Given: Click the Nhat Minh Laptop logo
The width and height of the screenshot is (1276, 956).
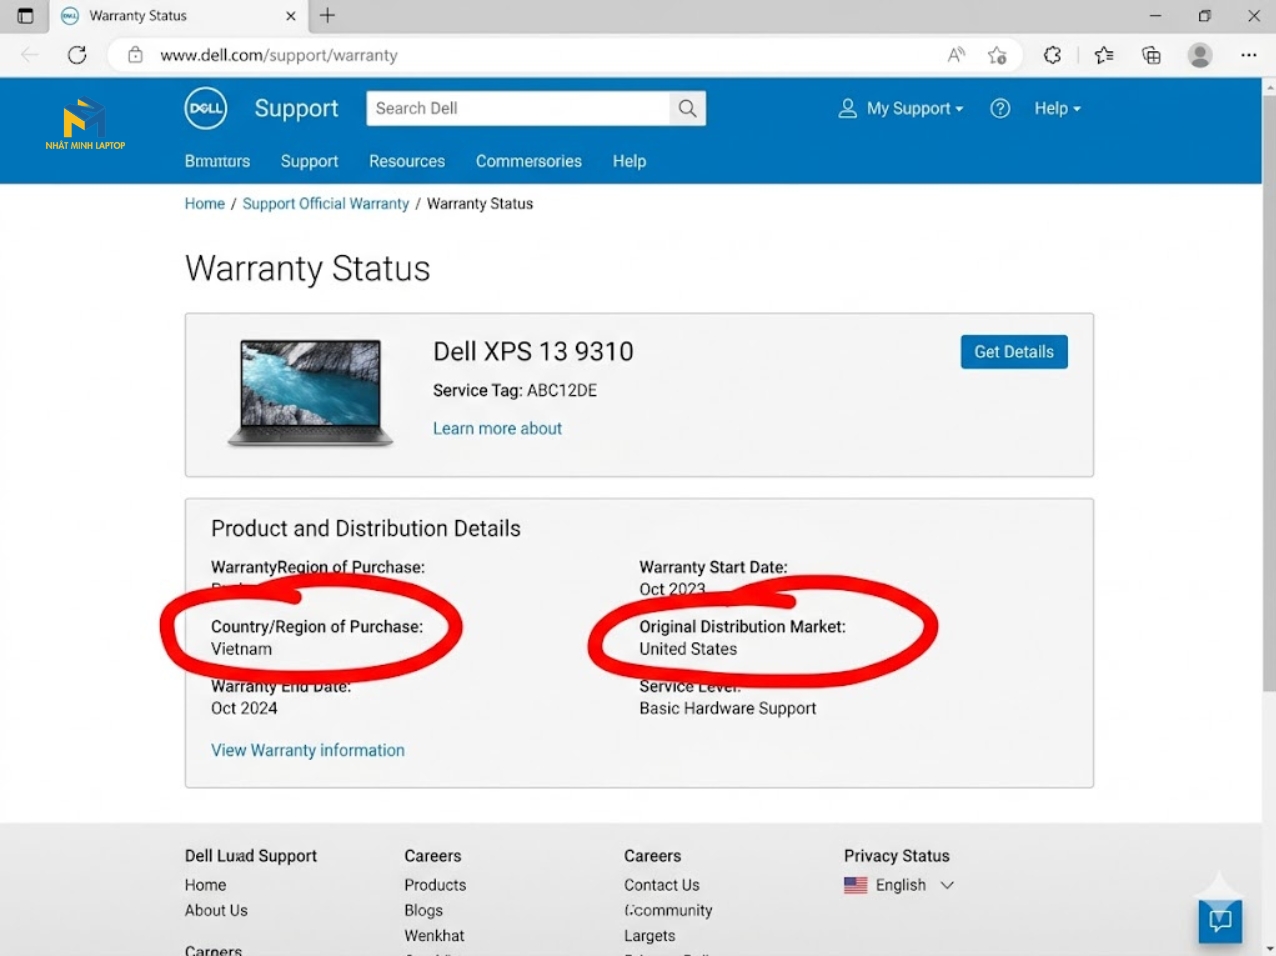Looking at the screenshot, I should [x=85, y=124].
